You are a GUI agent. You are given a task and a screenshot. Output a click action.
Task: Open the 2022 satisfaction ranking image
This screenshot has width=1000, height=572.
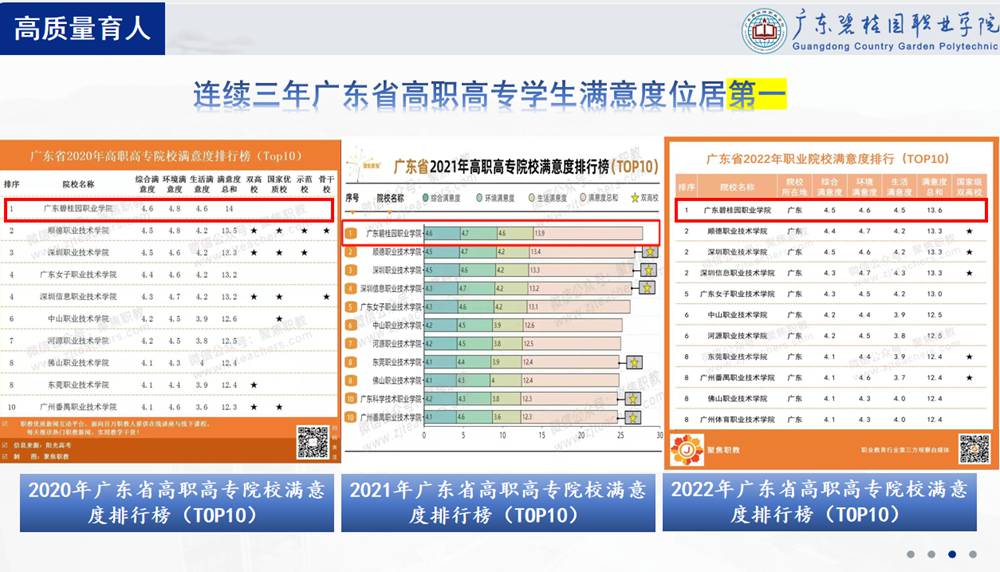832,304
